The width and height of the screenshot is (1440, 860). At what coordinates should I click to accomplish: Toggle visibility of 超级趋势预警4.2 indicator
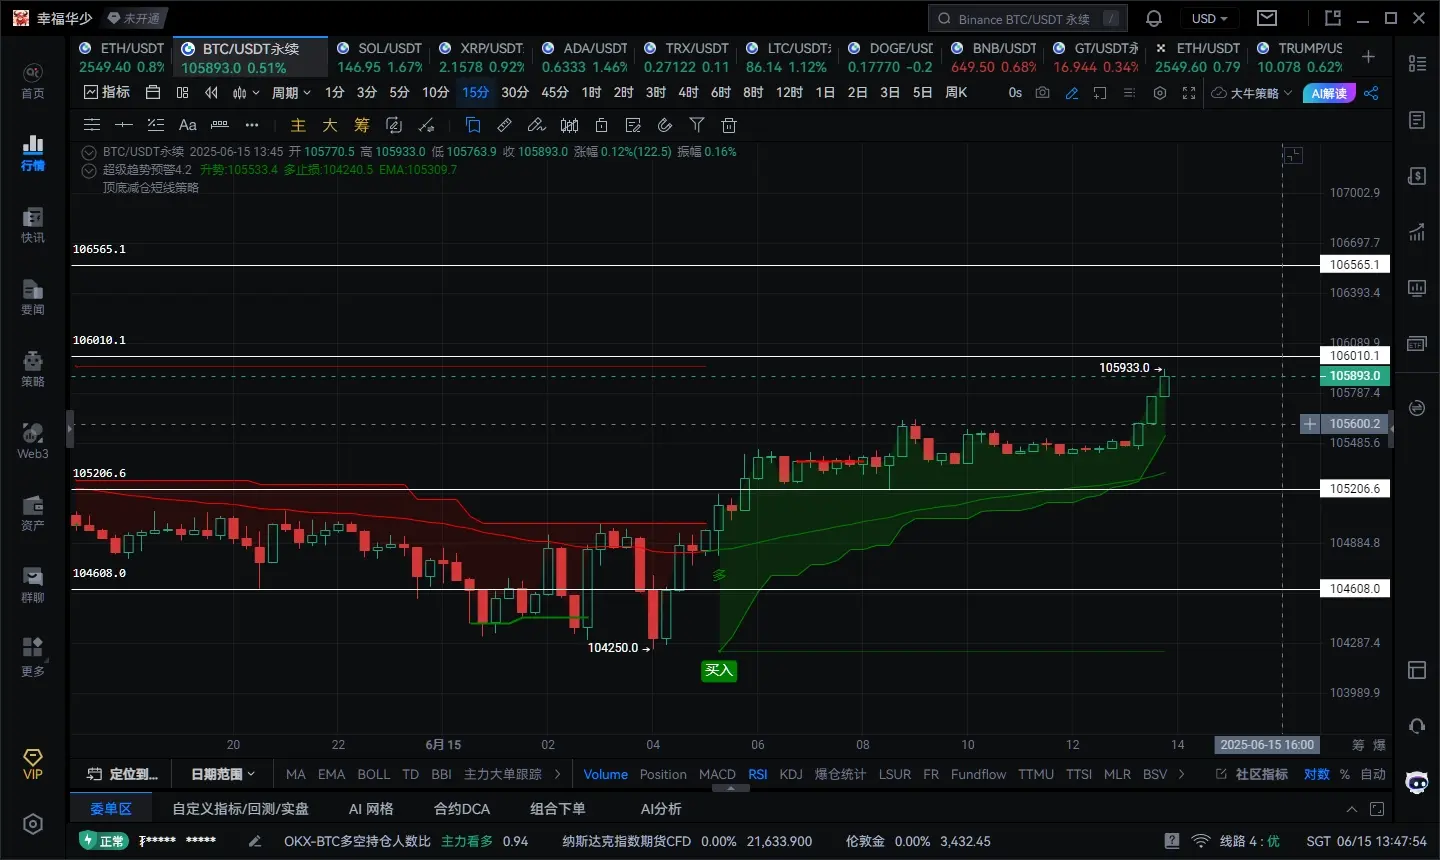point(89,170)
